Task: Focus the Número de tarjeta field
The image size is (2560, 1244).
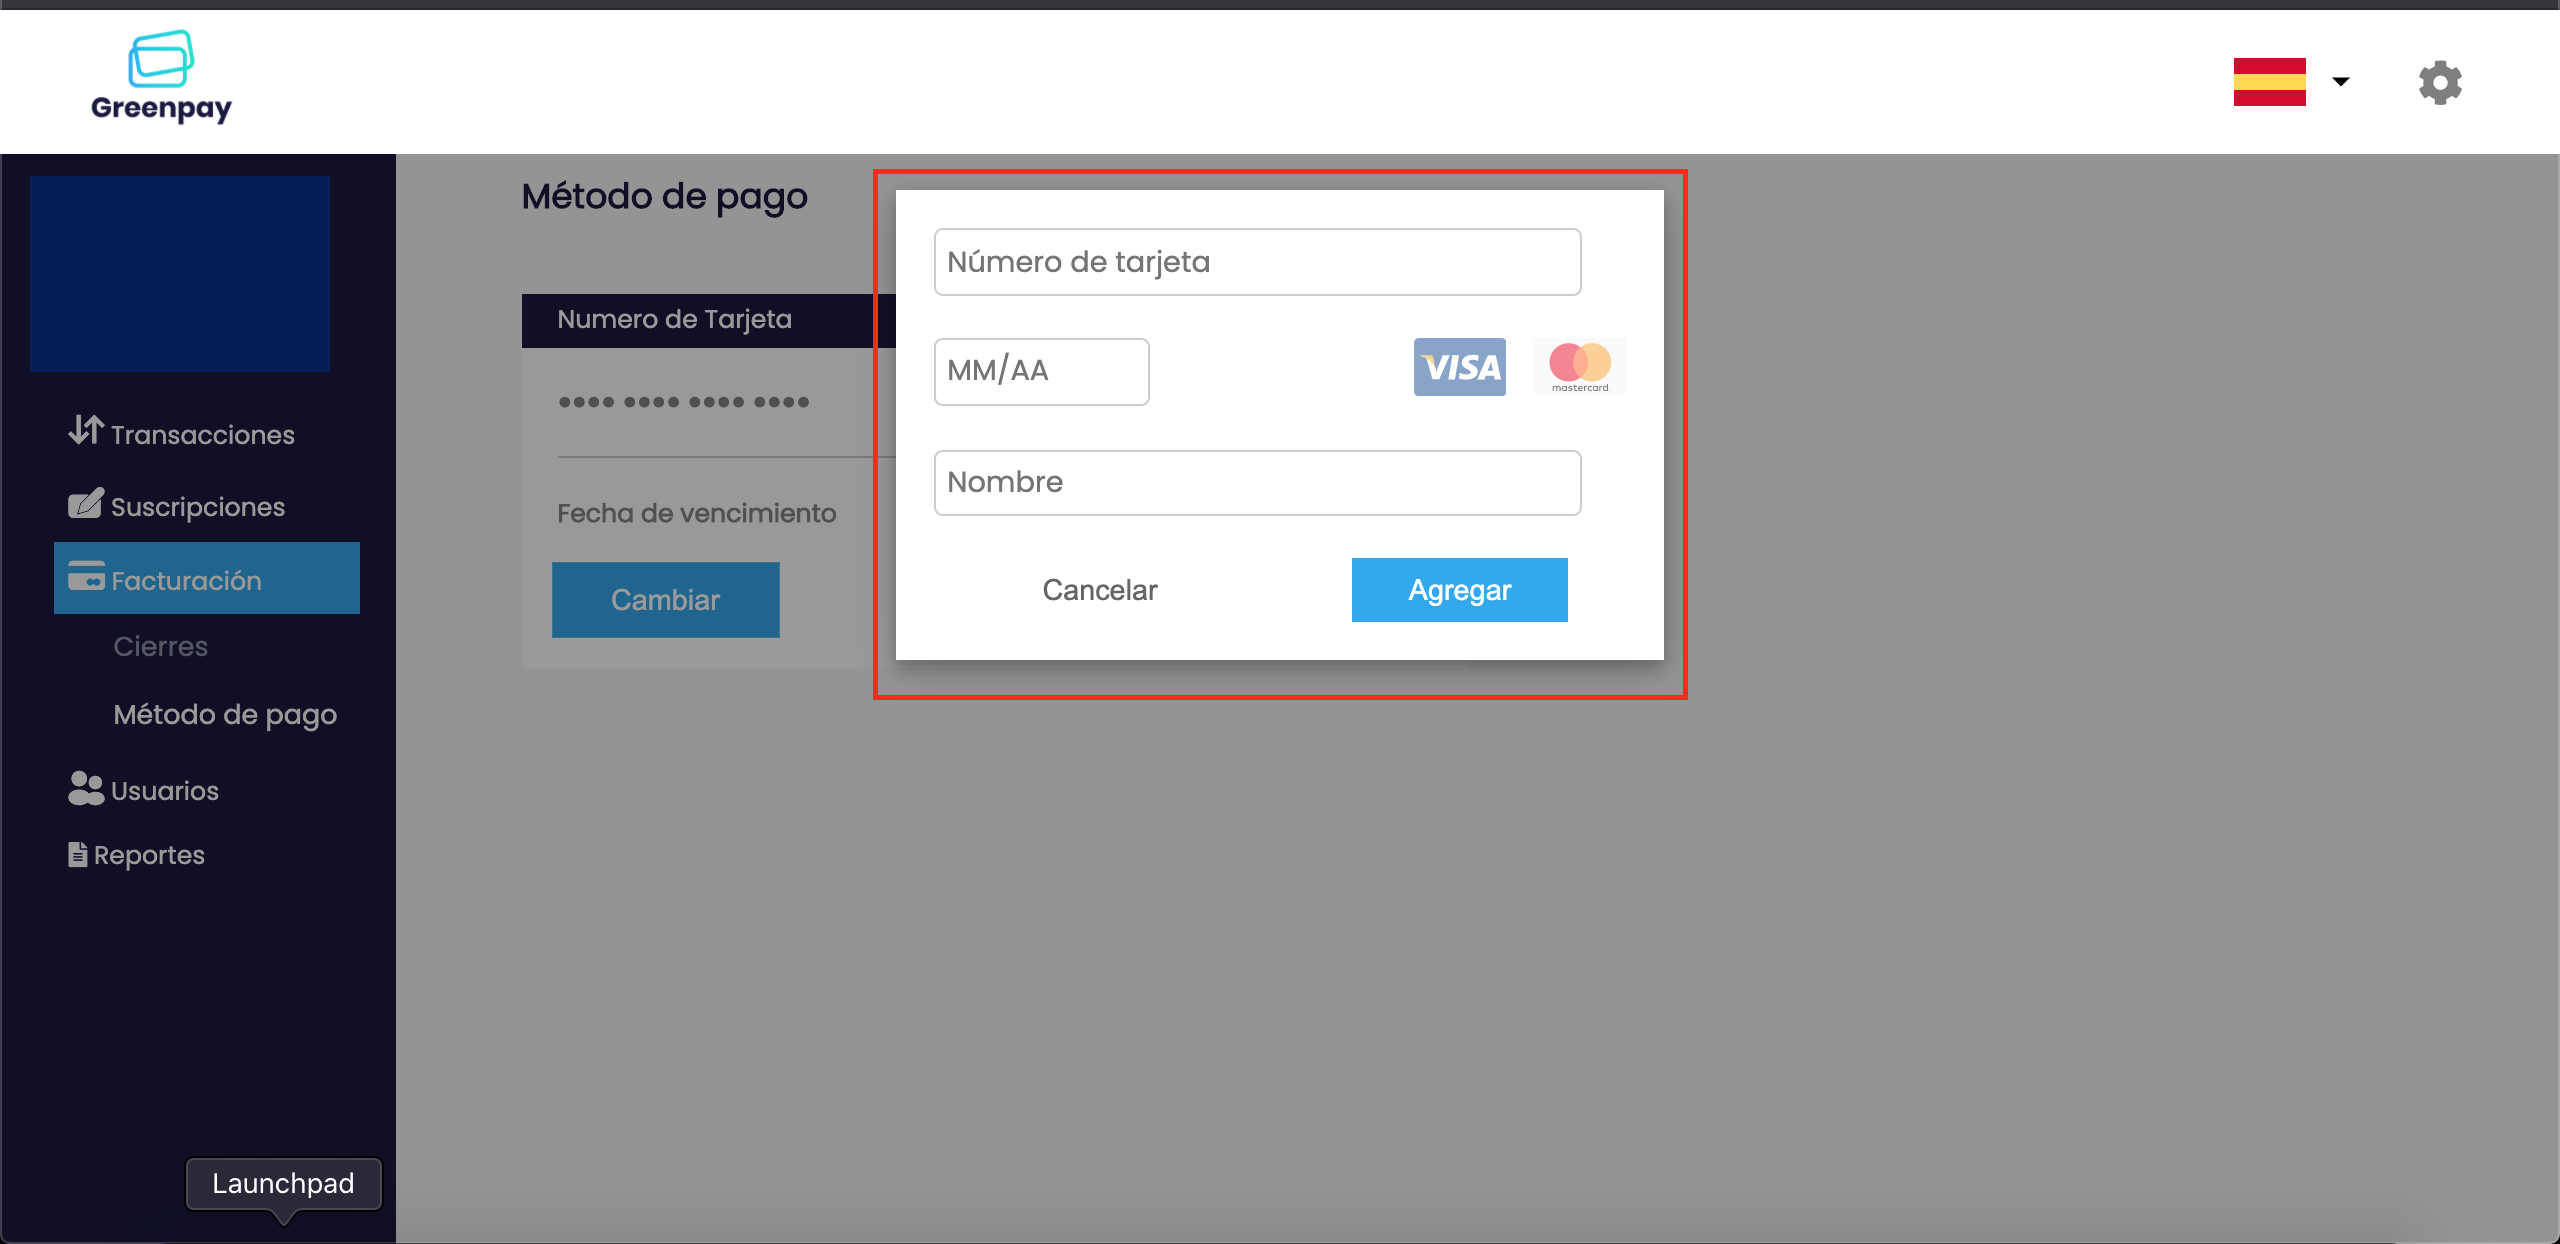Action: [x=1257, y=262]
